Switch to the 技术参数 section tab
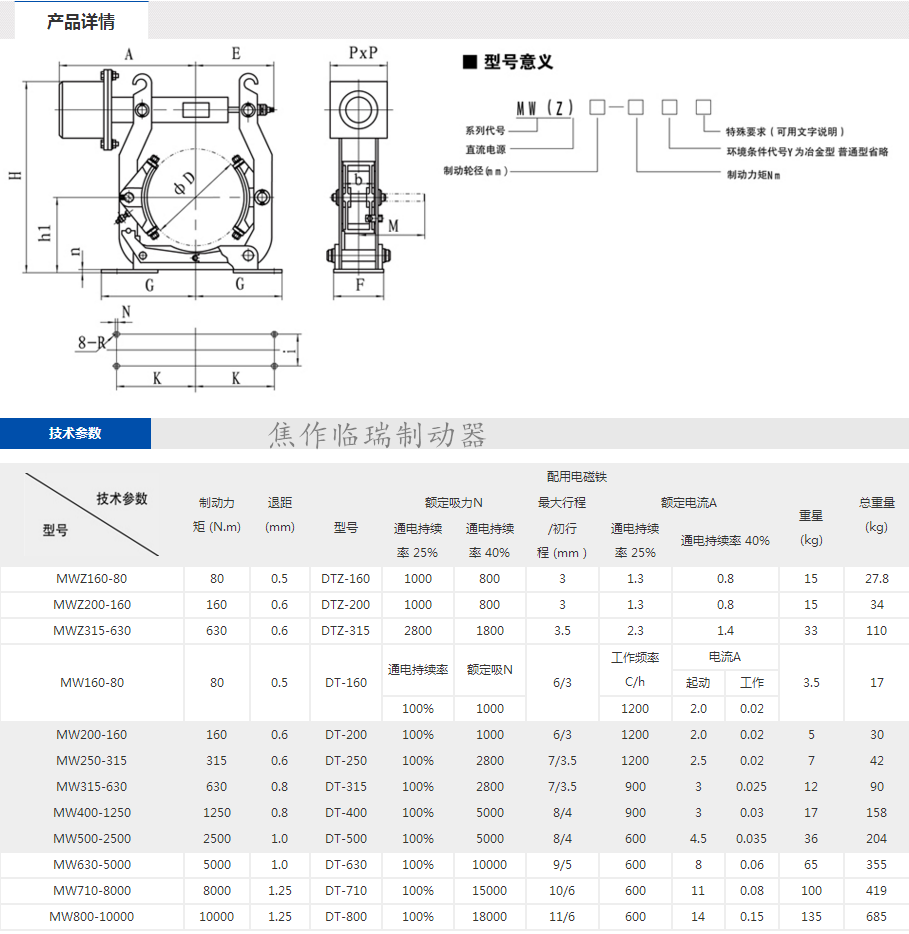 coord(75,434)
